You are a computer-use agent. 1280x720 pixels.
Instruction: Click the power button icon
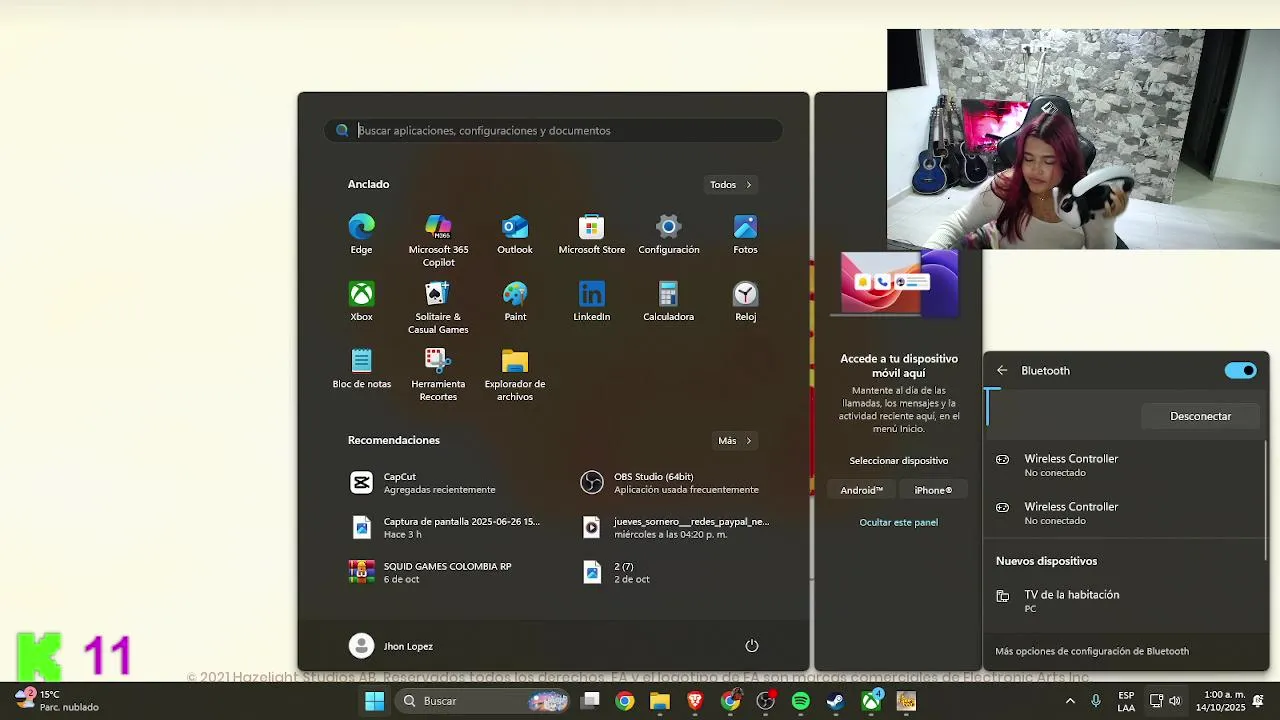pyautogui.click(x=752, y=646)
